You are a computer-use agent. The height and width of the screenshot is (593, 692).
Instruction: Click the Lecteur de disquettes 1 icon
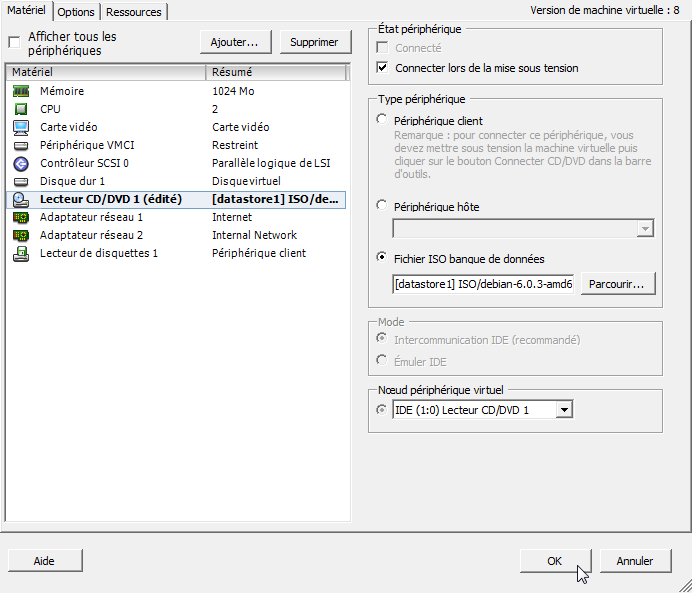click(21, 253)
